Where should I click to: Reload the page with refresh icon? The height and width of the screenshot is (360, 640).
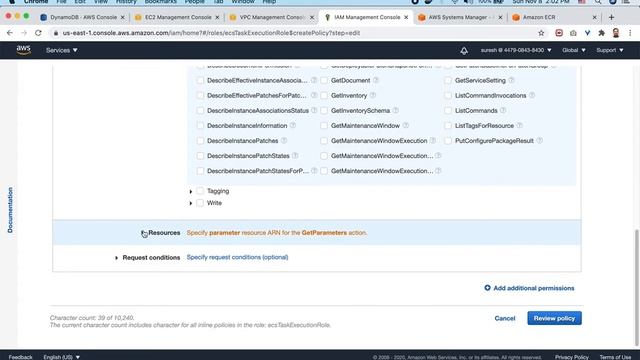(38, 33)
